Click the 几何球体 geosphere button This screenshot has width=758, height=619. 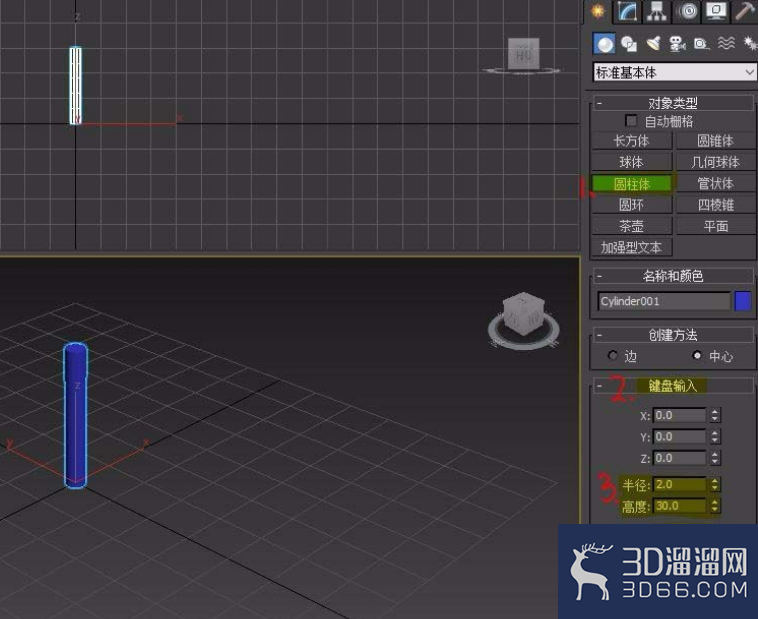[x=716, y=162]
